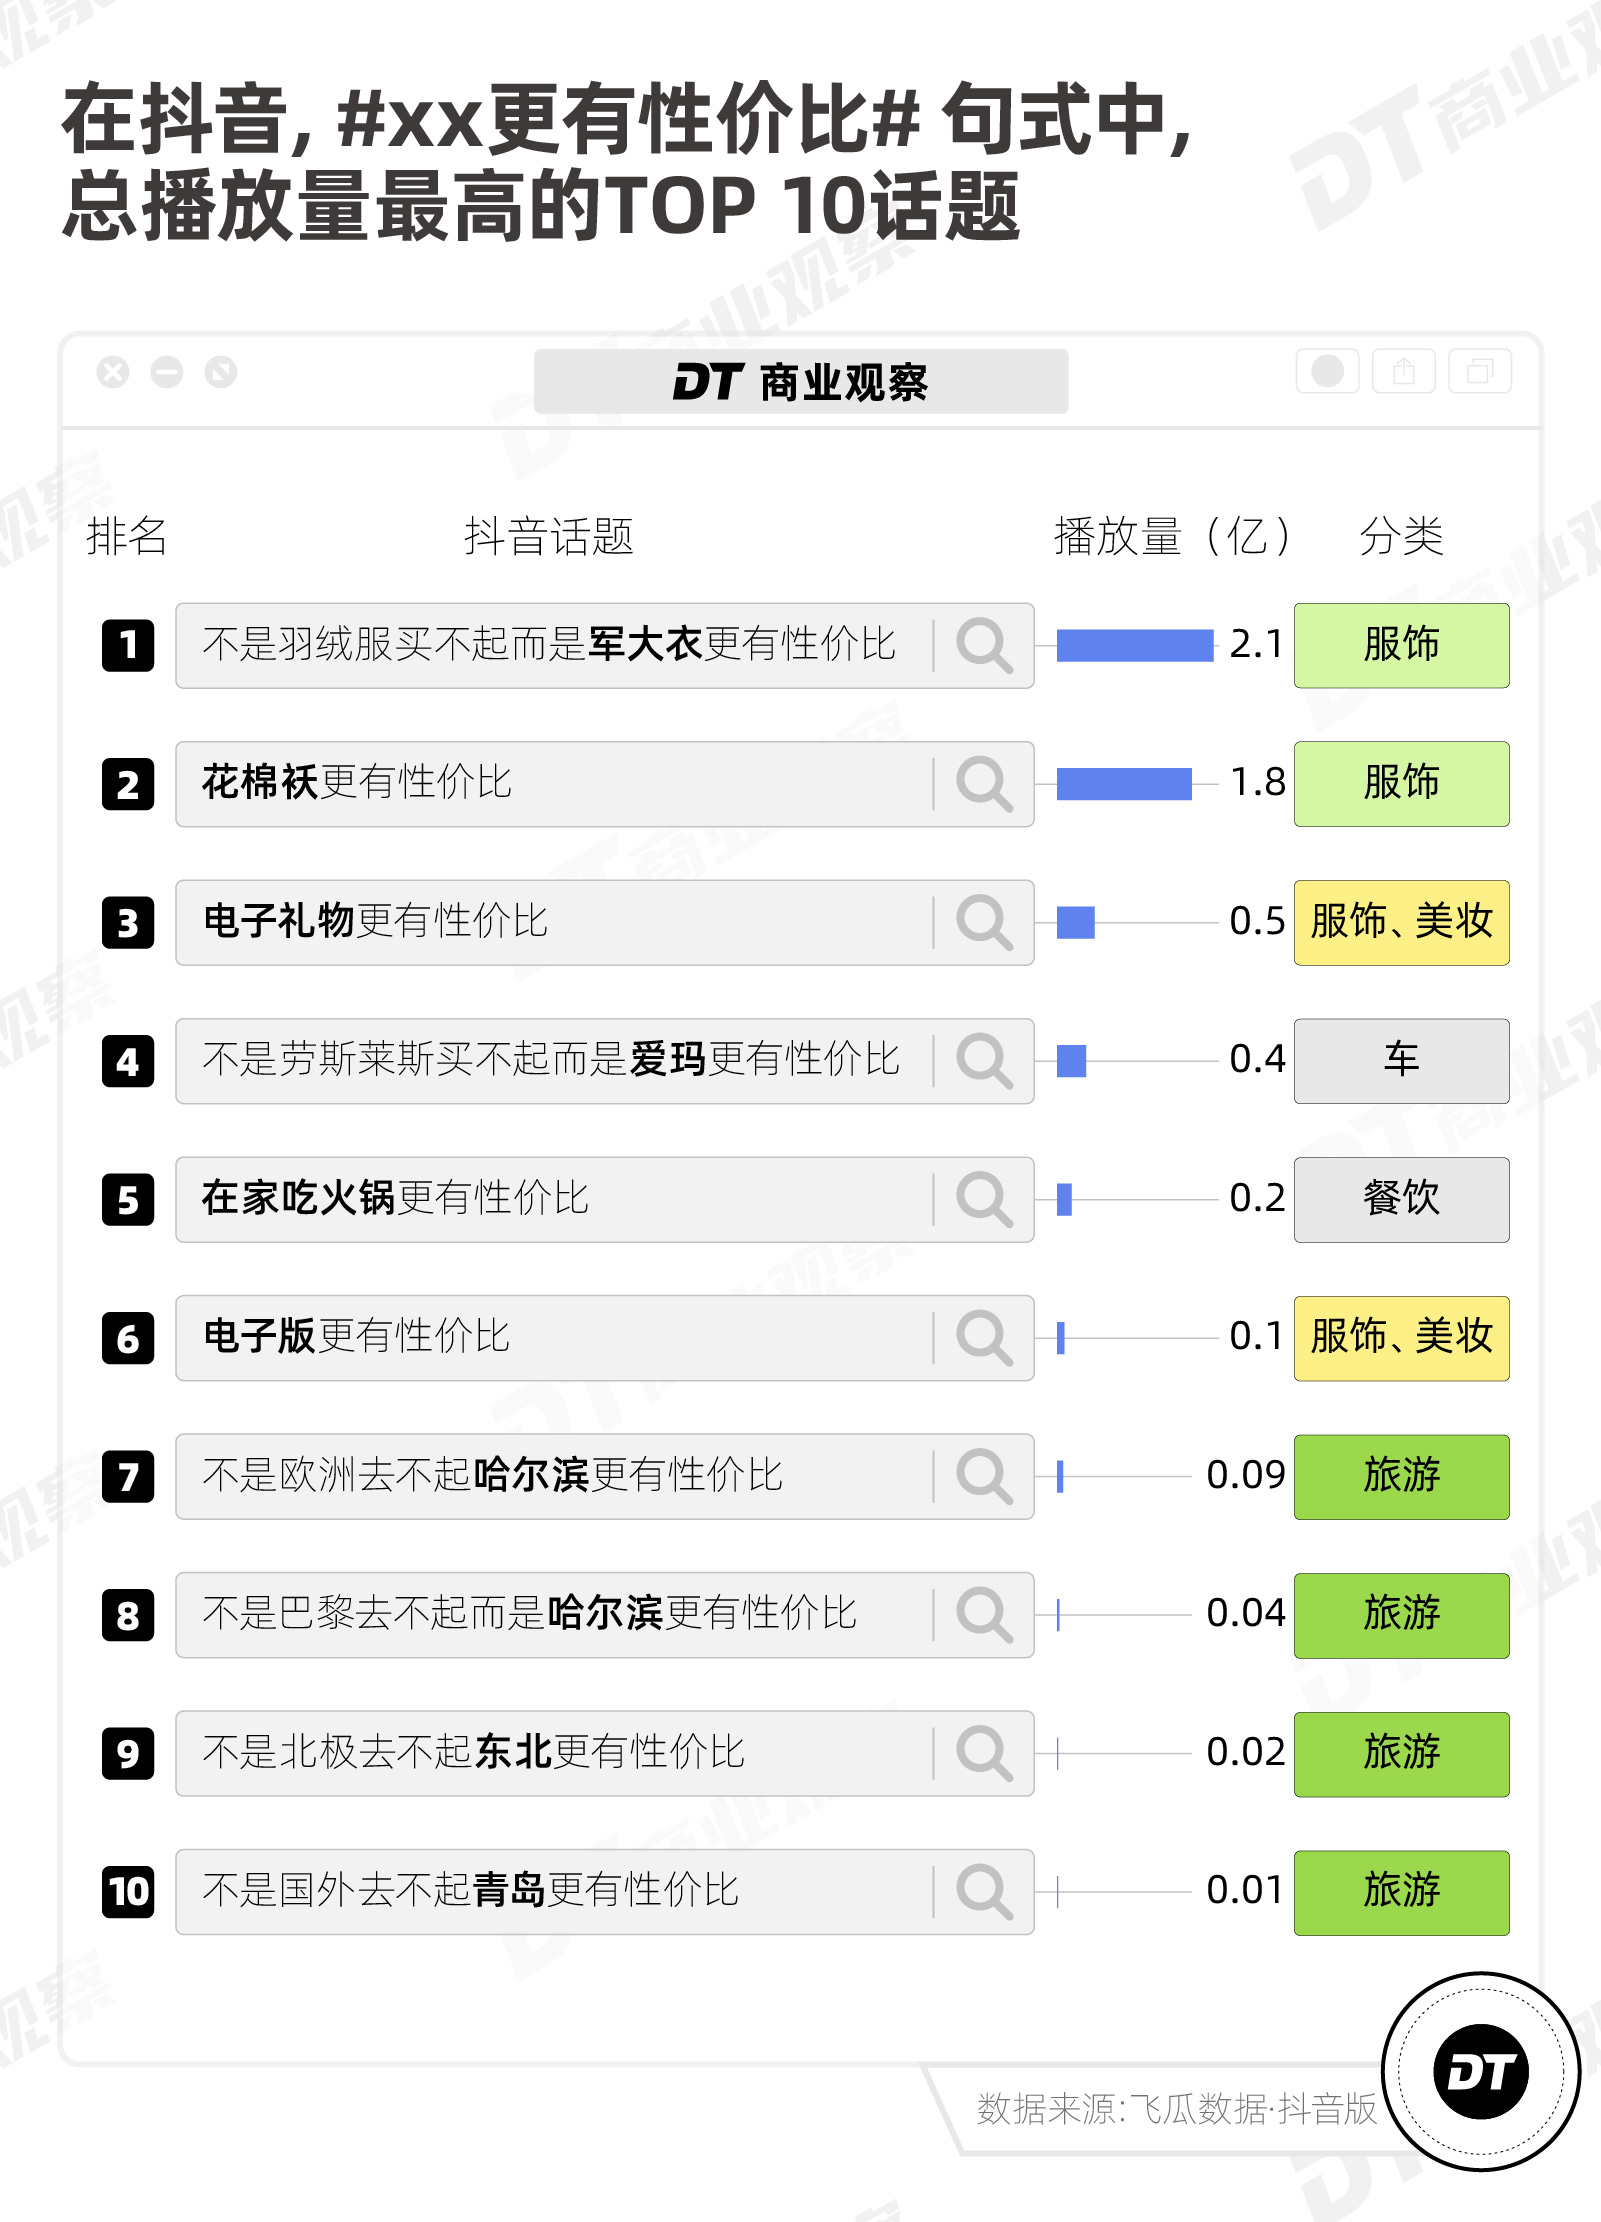This screenshot has height=2222, width=1601.
Task: Click the 播放量（亿）column header
Action: [x=1171, y=537]
